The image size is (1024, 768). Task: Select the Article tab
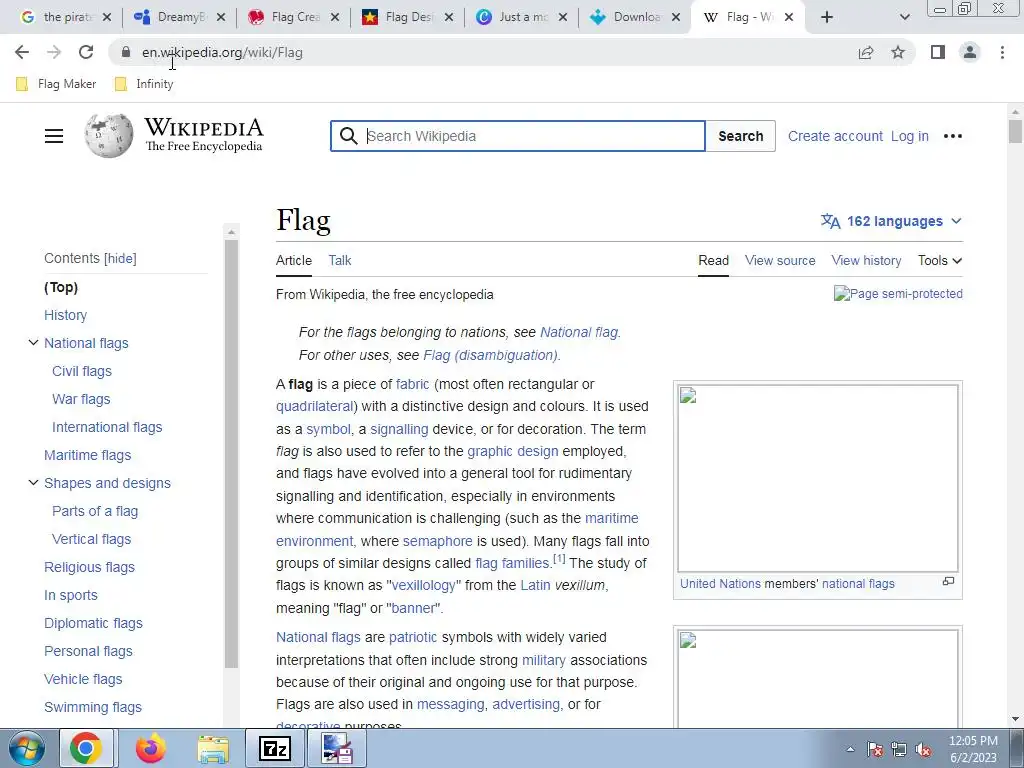click(x=294, y=261)
